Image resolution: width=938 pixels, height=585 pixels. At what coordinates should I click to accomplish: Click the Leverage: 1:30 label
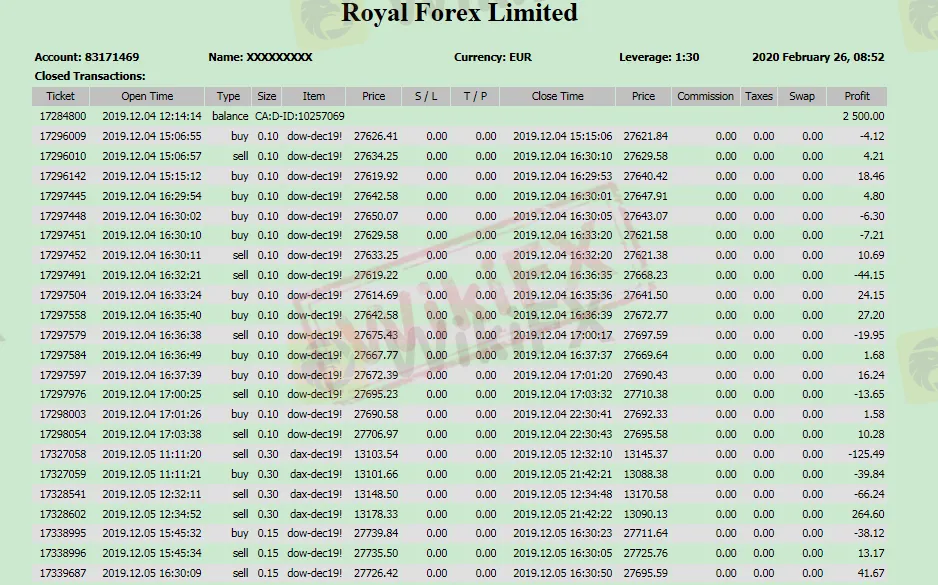(x=659, y=57)
